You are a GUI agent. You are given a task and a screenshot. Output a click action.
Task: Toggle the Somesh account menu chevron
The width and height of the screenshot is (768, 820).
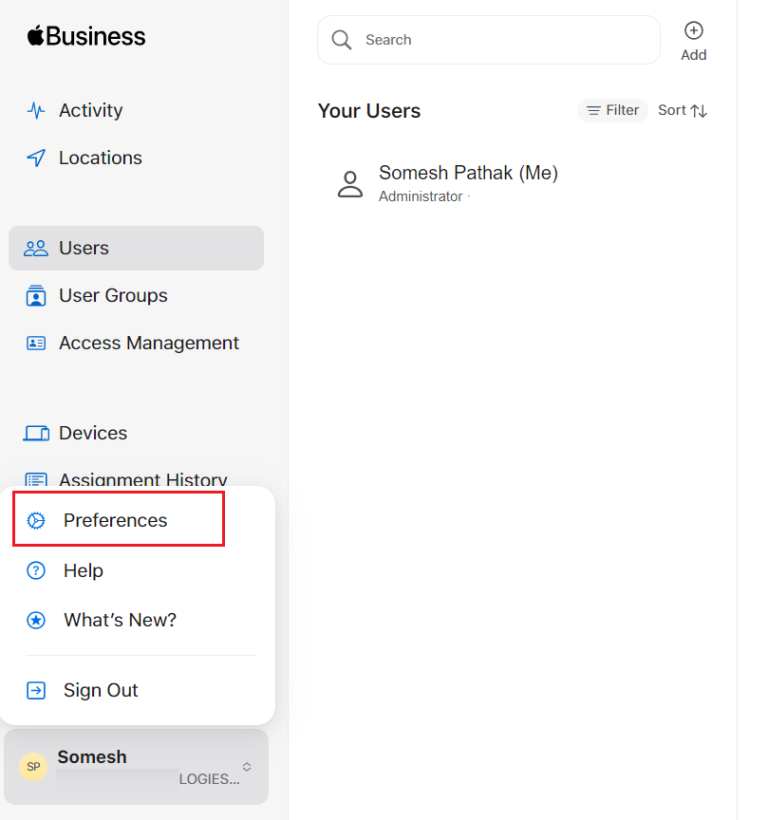pos(247,767)
